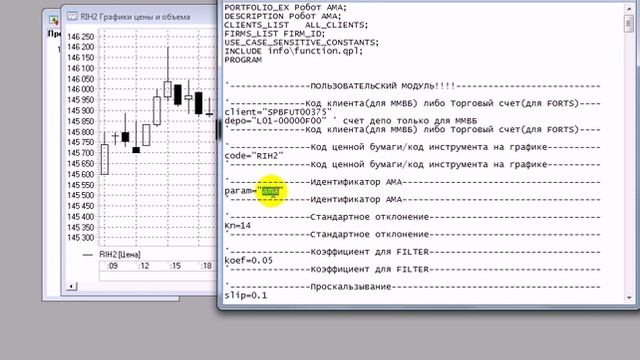Click the left scroll arrow under the RIH2 chart
The image size is (640, 360).
point(71,286)
